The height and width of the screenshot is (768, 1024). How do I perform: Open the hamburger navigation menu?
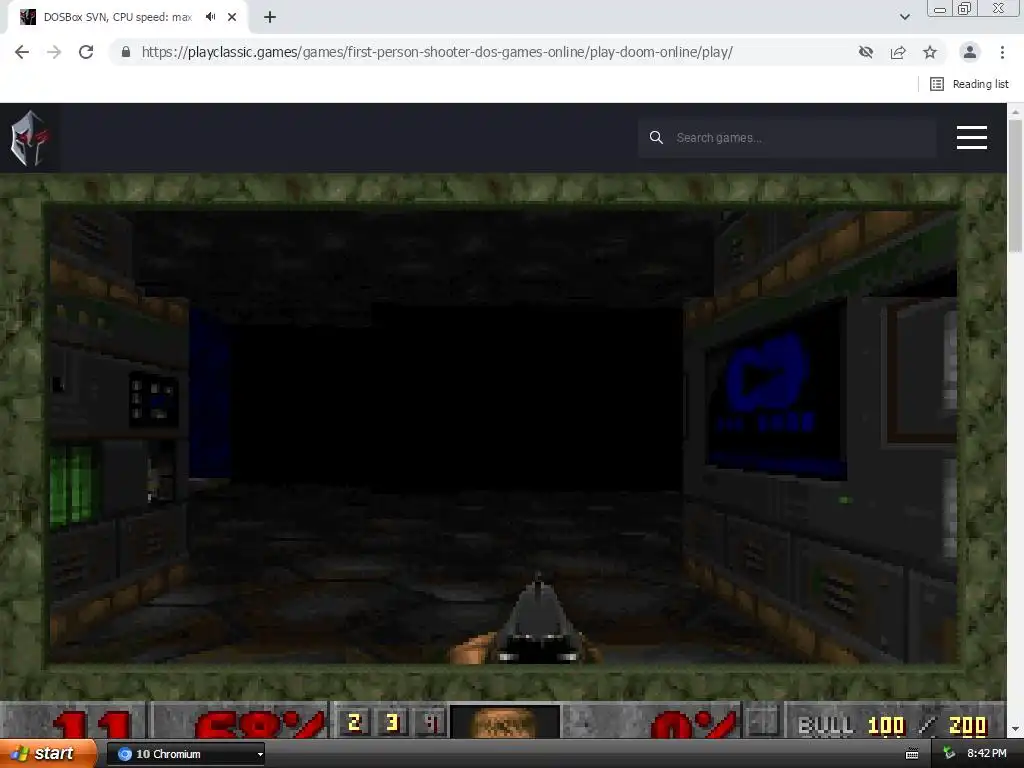pos(972,138)
